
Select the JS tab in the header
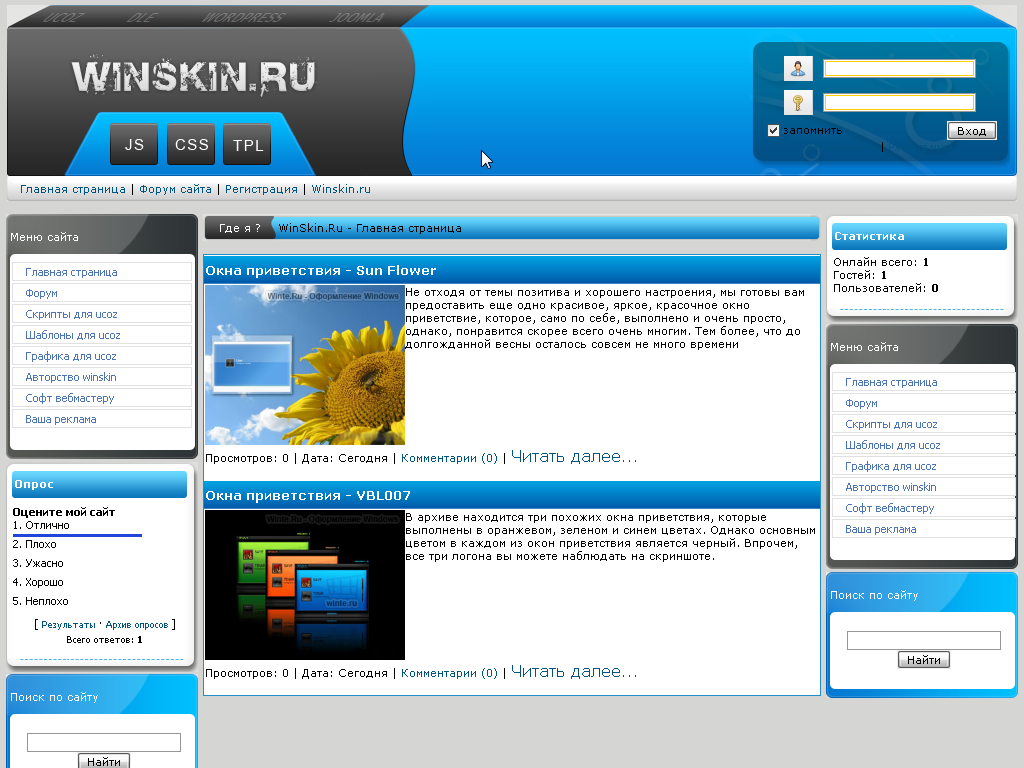[133, 144]
